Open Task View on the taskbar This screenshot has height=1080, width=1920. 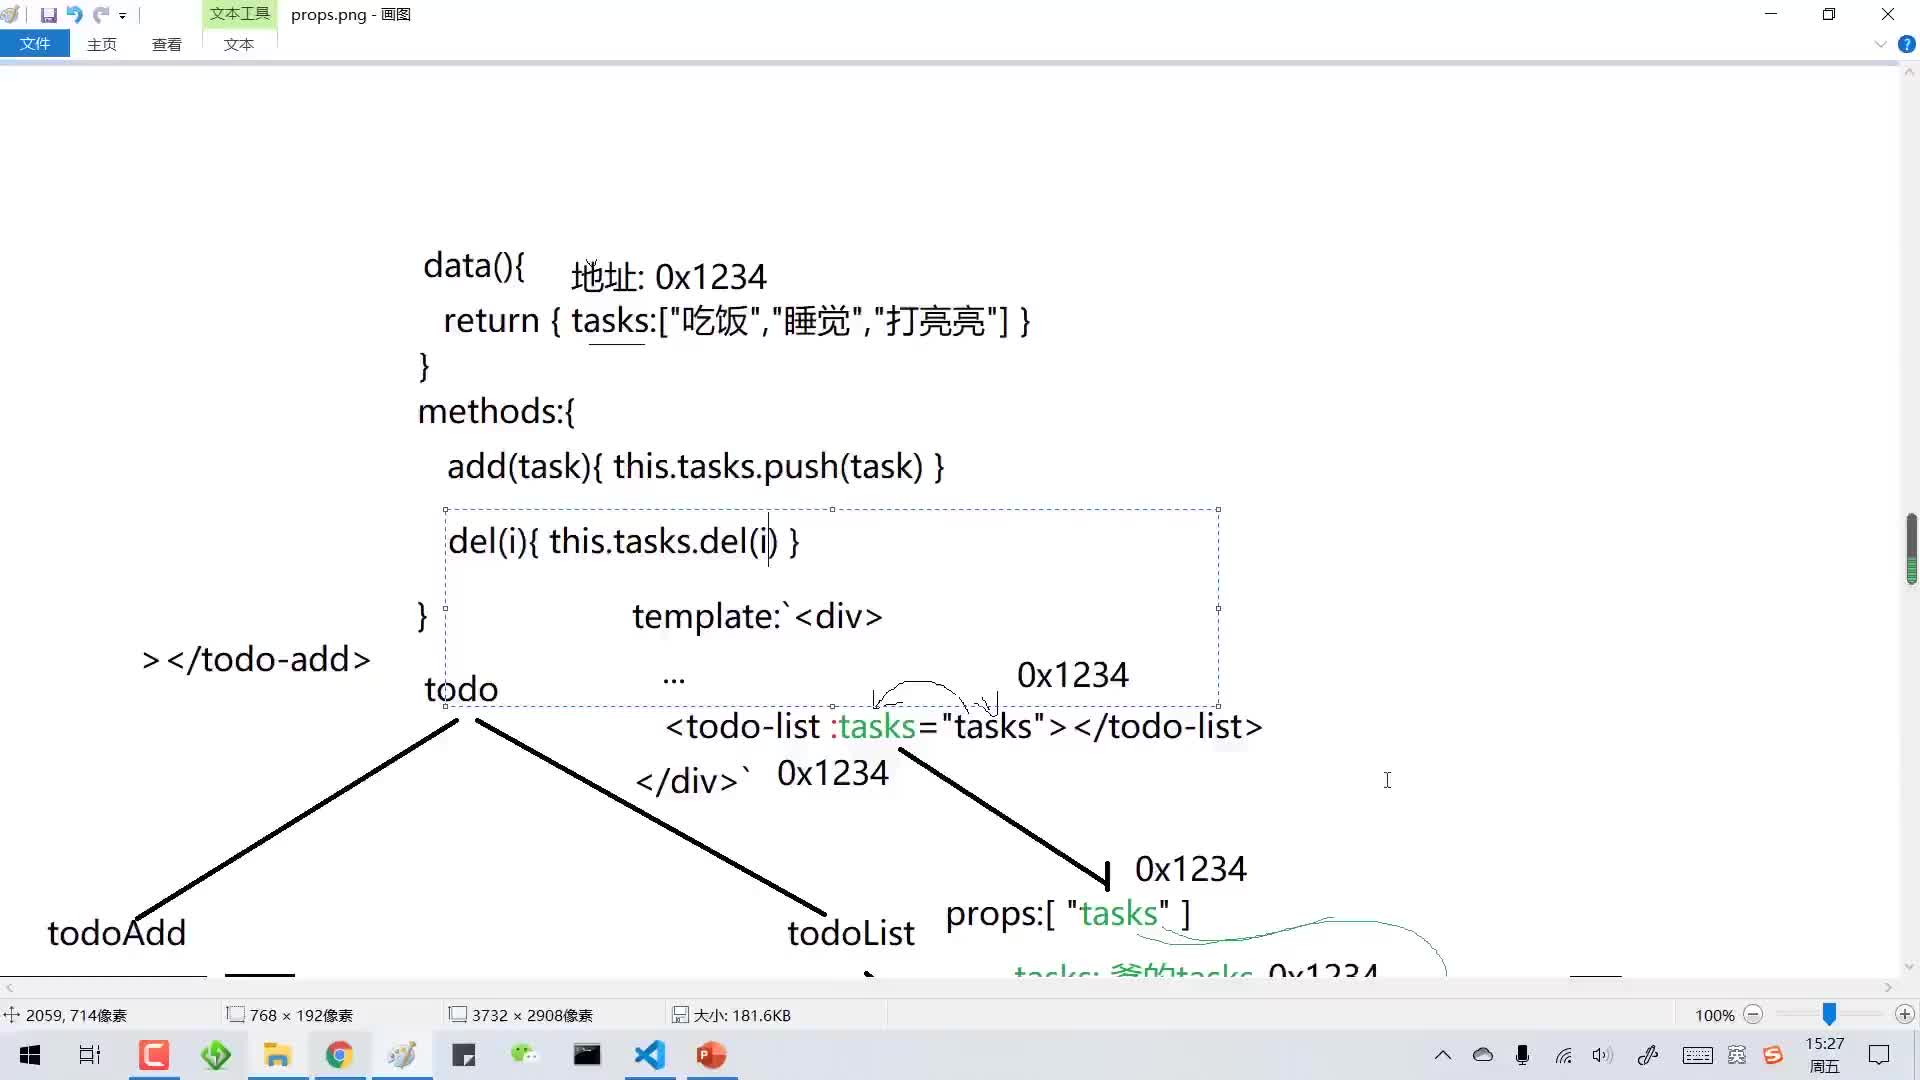coord(90,1055)
